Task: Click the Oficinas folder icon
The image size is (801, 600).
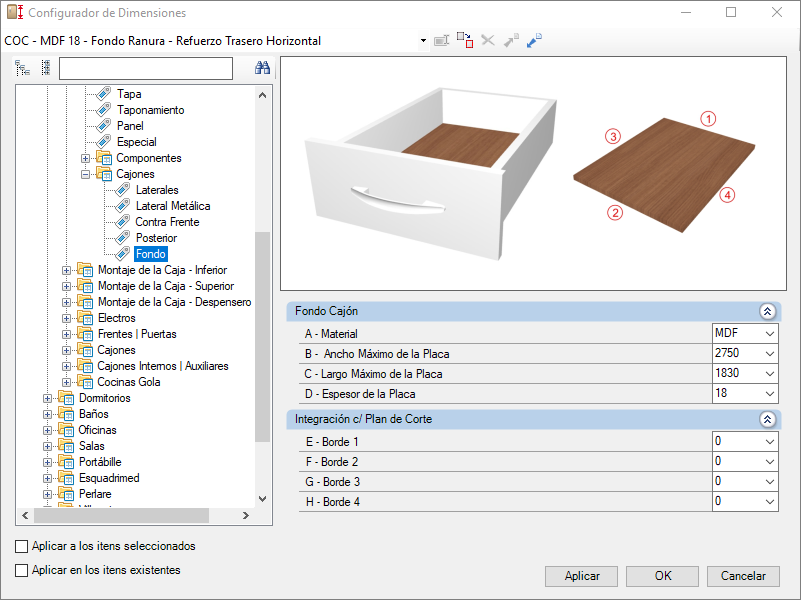Action: 66,430
